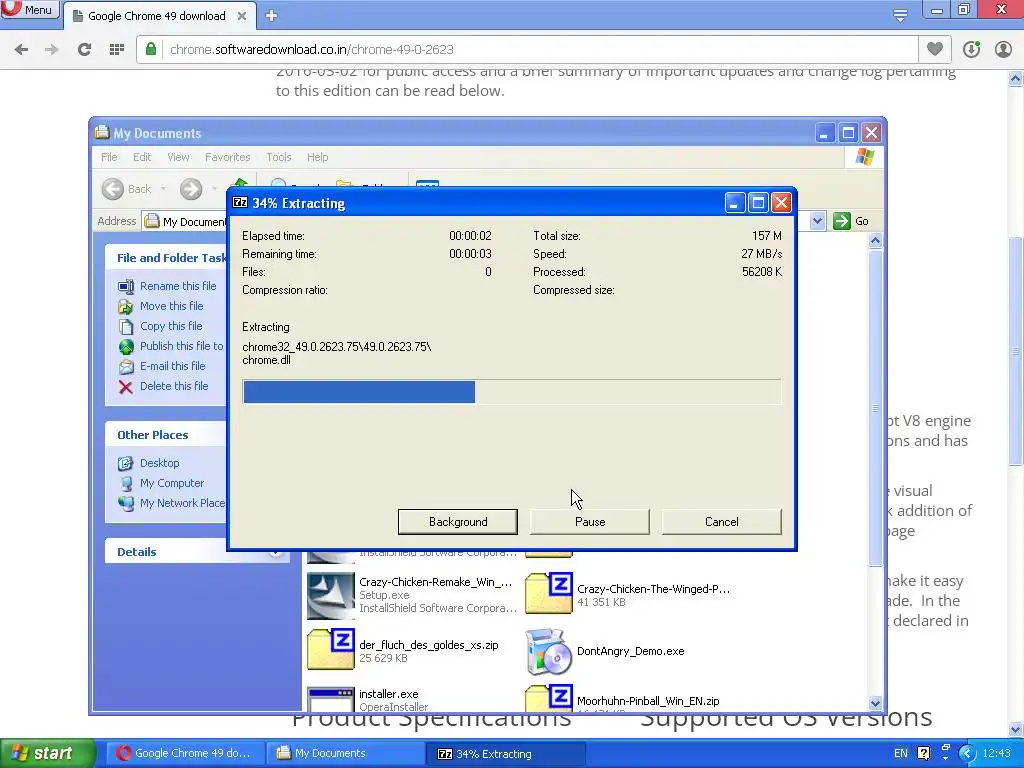Select Moorhuhn-Pinball_Win_EN.zip icon
1024x768 pixels.
[x=549, y=698]
